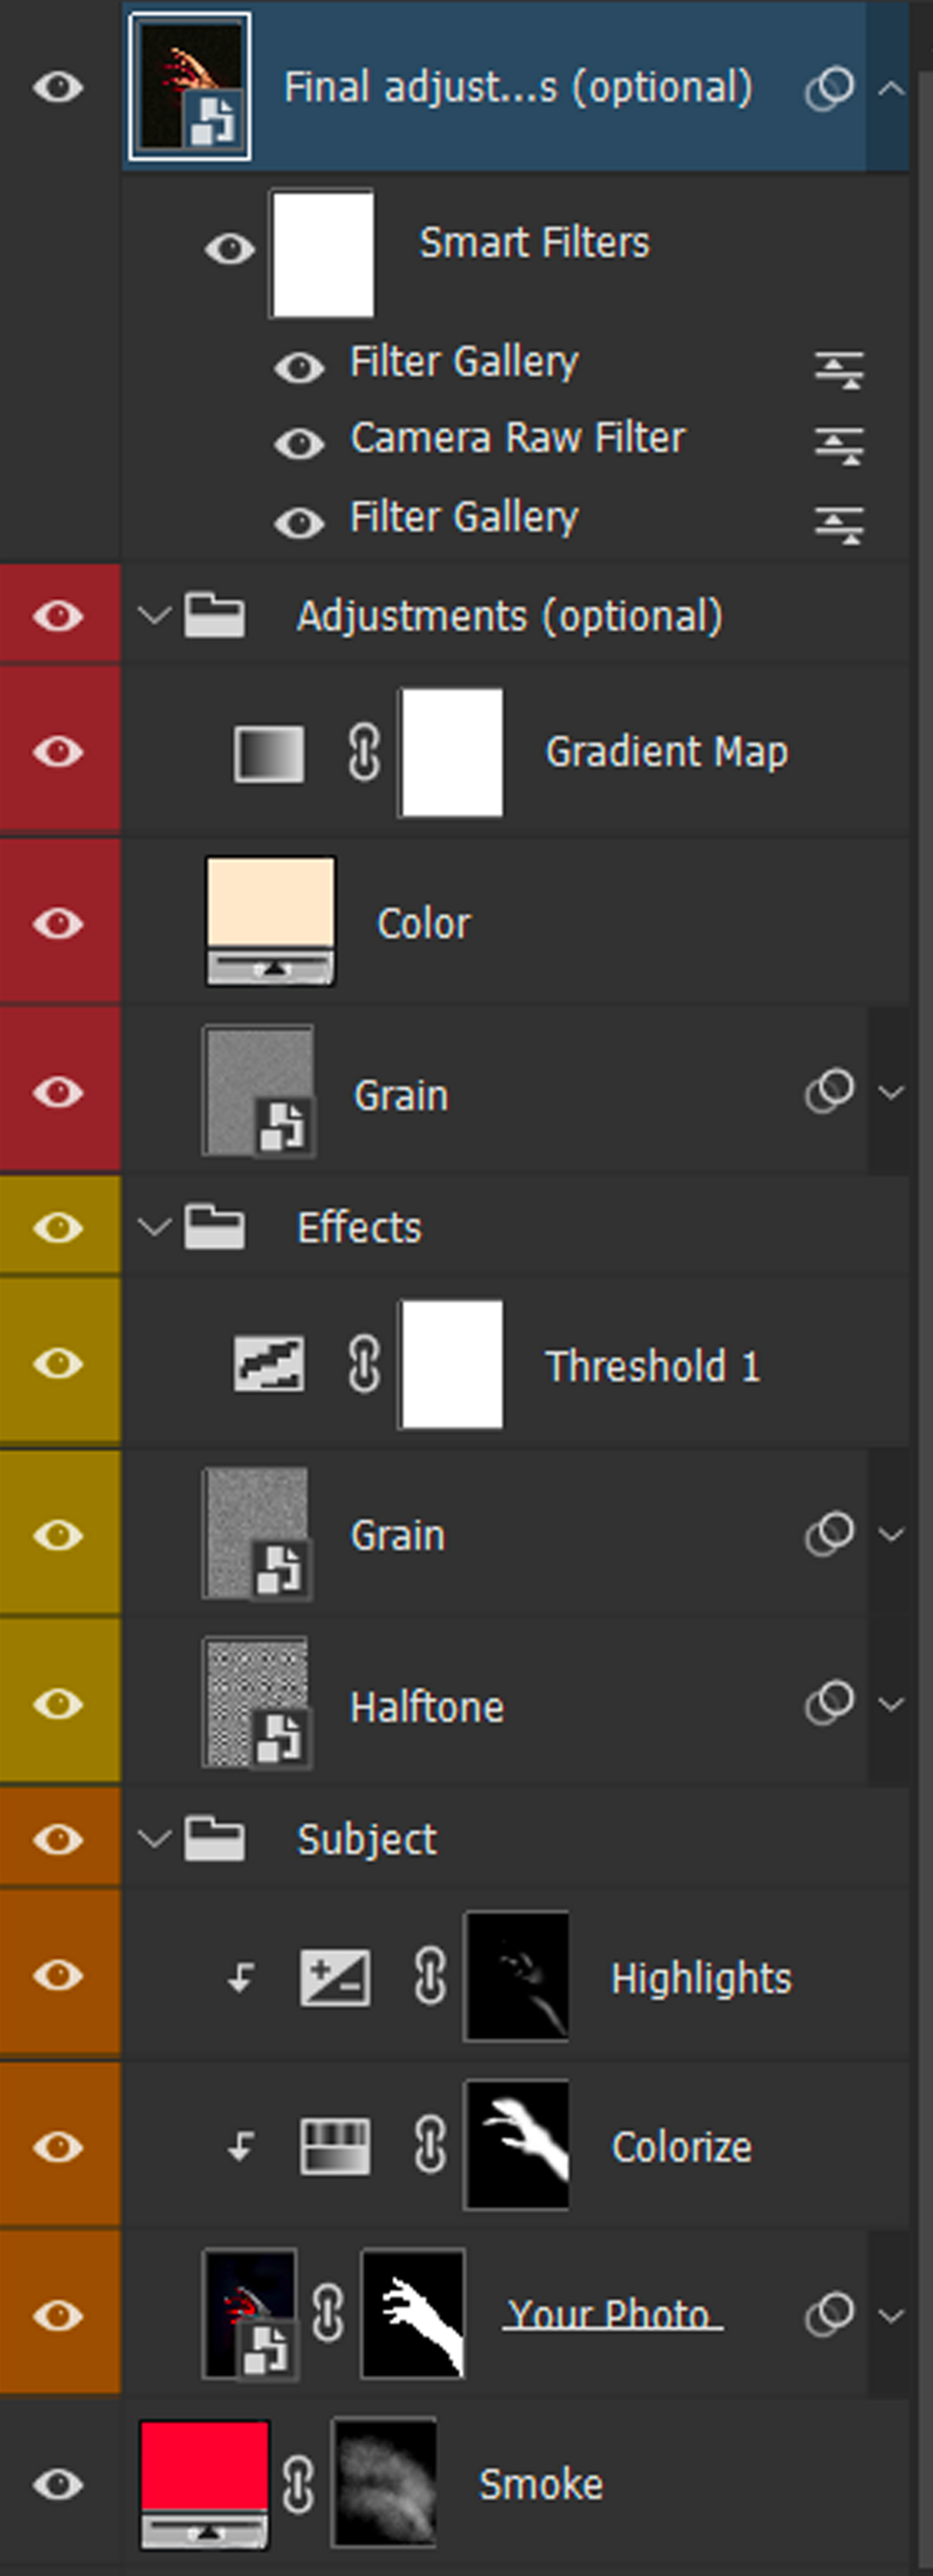The image size is (933, 2576).
Task: Click the Your Photo layer name
Action: pos(610,2314)
